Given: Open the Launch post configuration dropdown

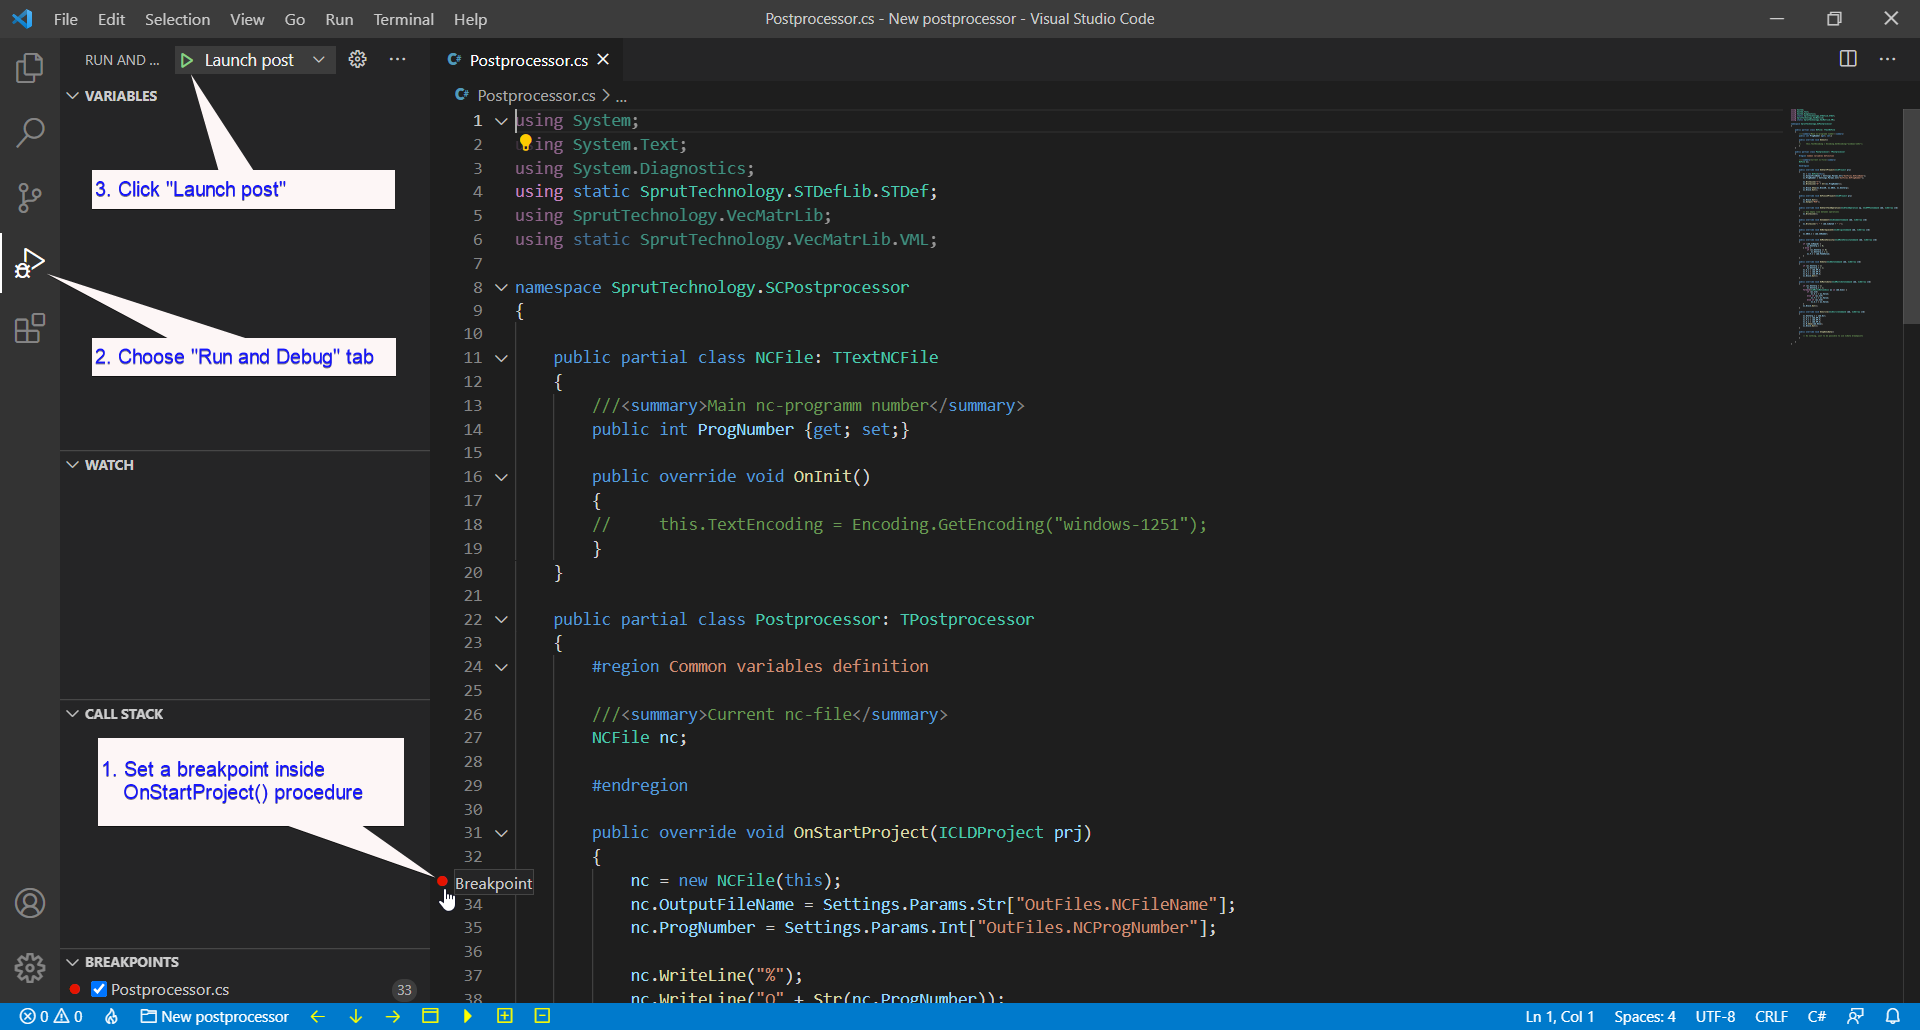Looking at the screenshot, I should point(319,59).
